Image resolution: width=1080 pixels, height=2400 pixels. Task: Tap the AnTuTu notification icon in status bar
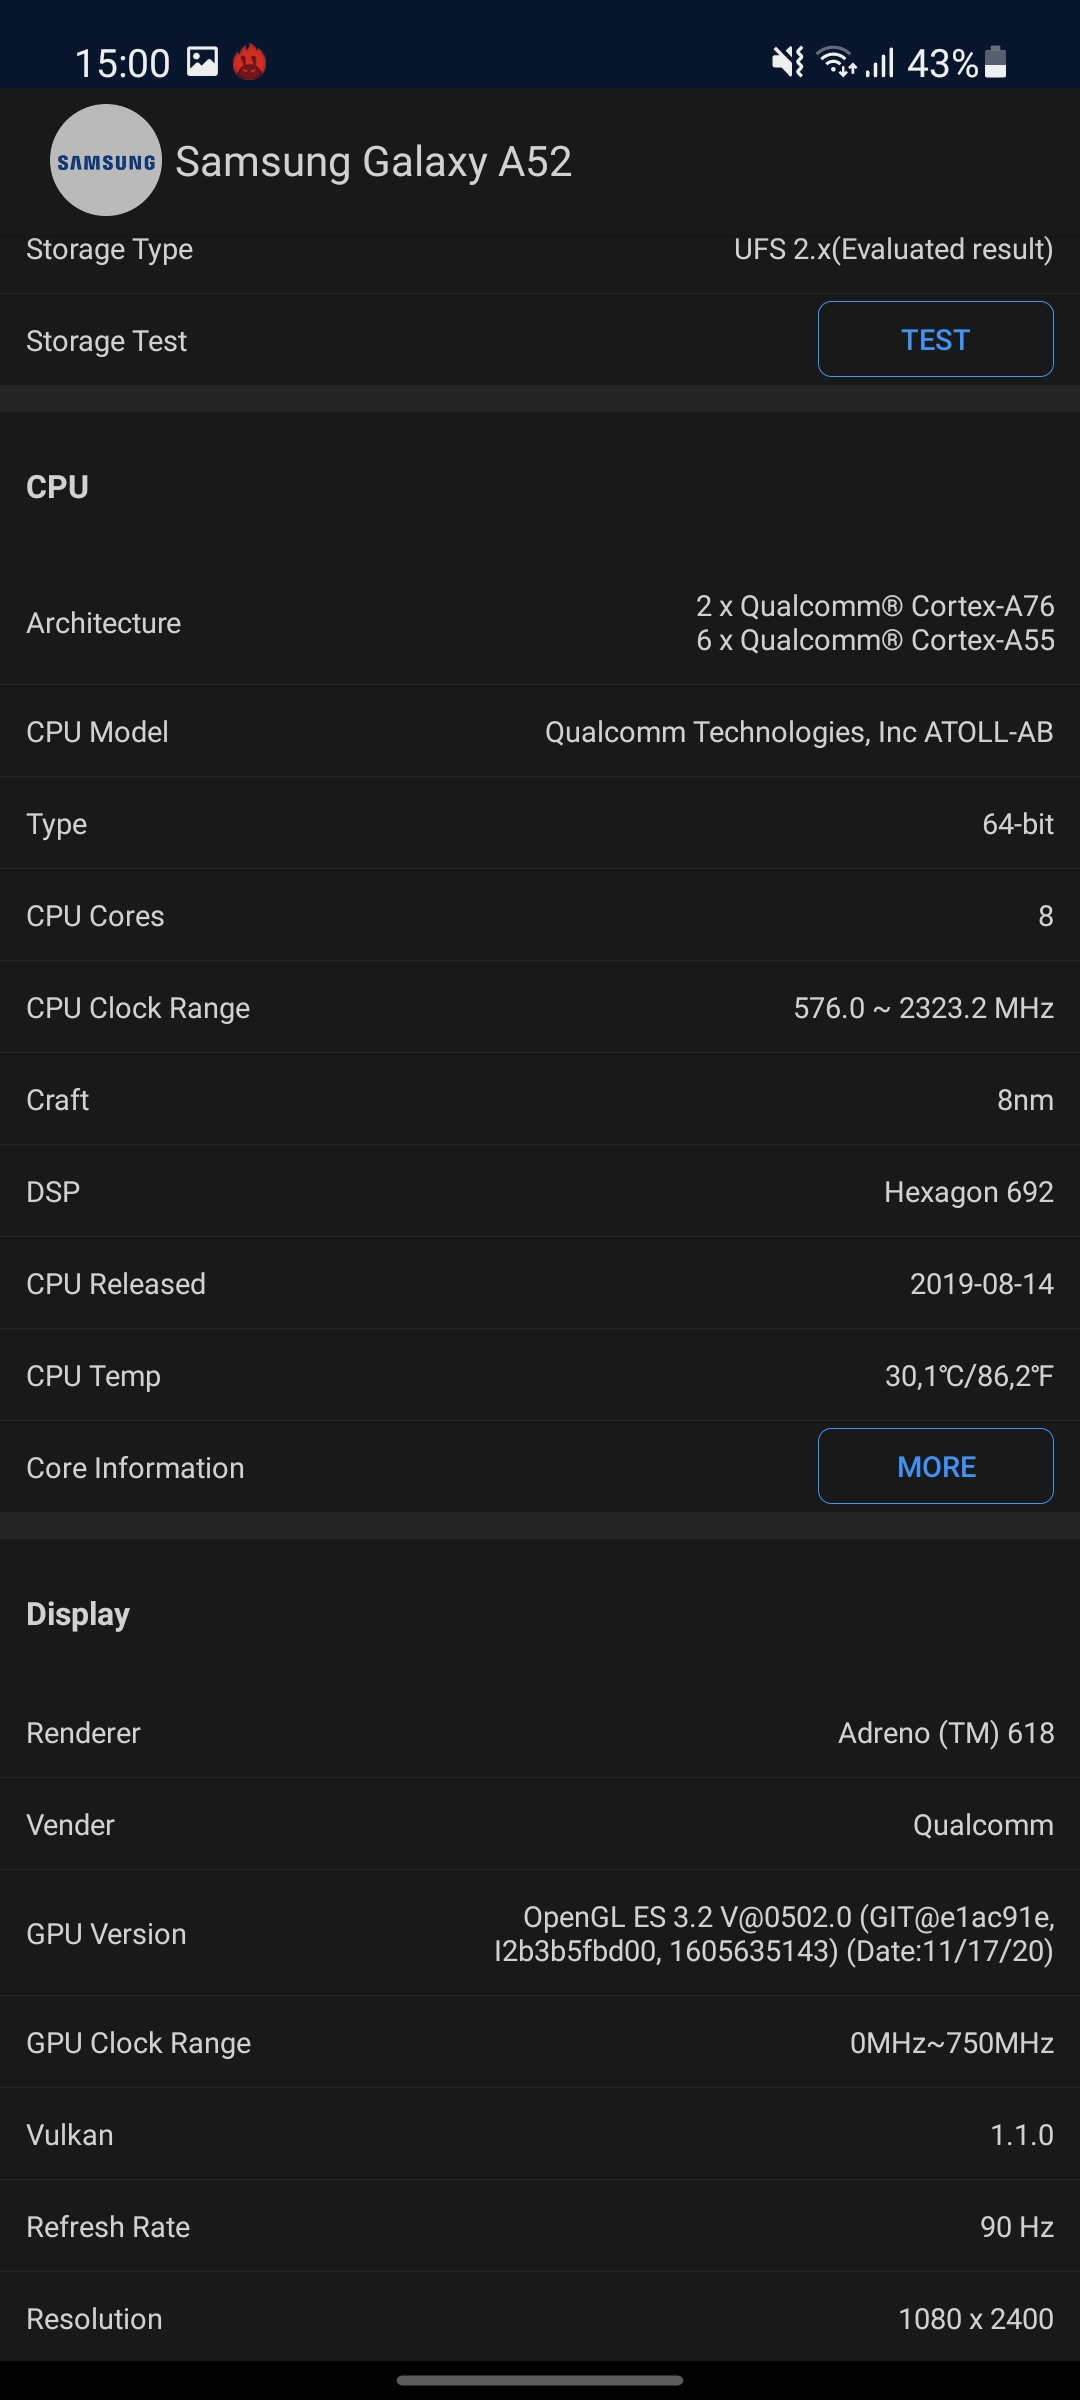(x=249, y=63)
